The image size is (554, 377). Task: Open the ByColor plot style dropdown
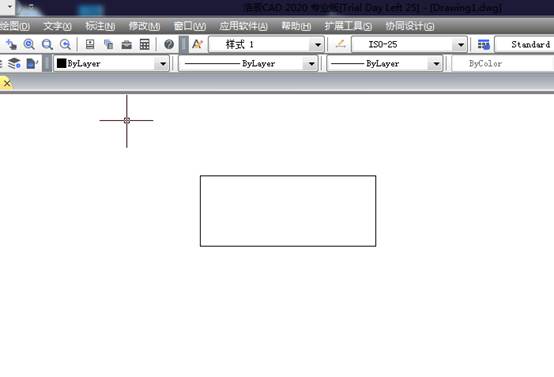(x=503, y=64)
